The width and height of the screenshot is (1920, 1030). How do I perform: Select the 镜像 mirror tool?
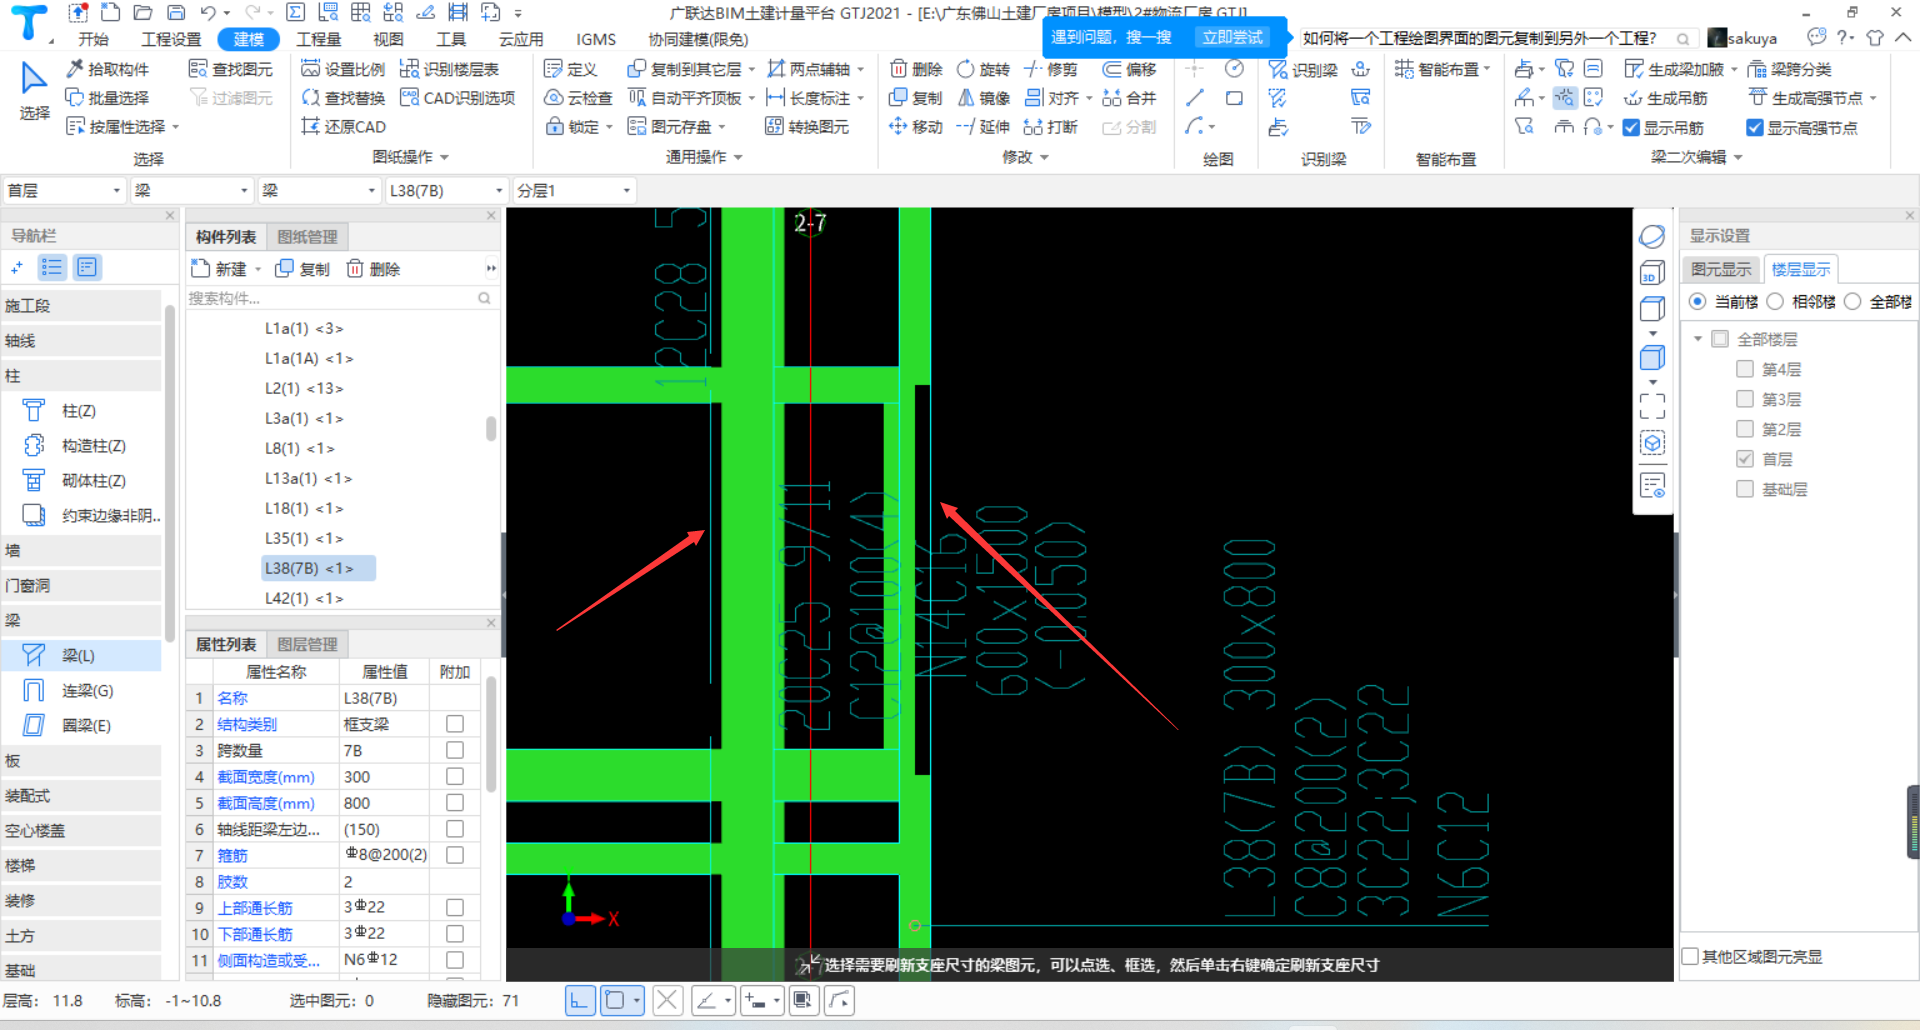[x=983, y=98]
